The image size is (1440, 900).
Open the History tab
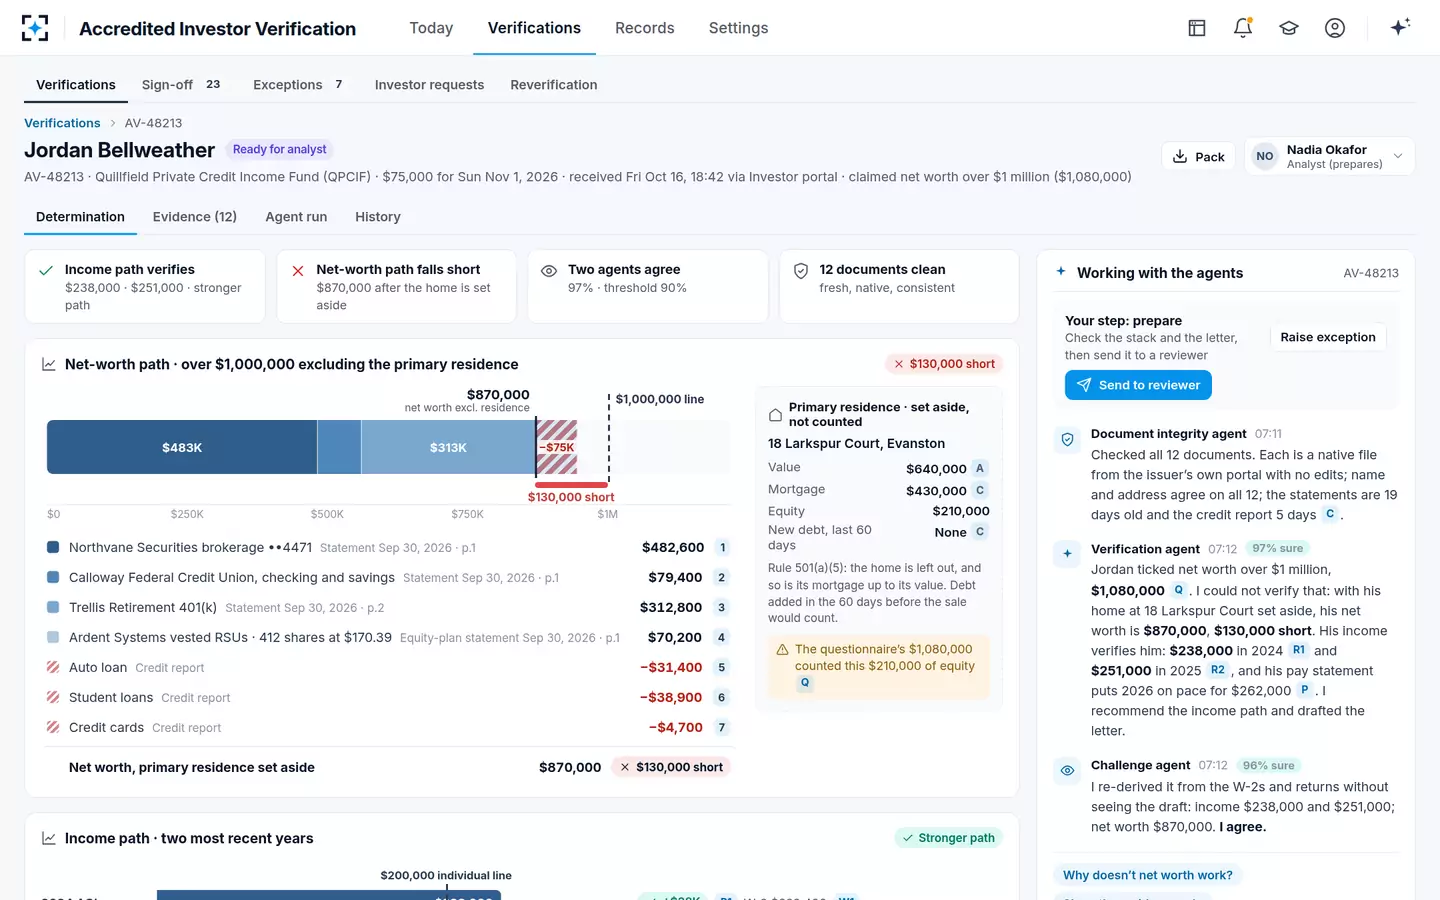(378, 217)
